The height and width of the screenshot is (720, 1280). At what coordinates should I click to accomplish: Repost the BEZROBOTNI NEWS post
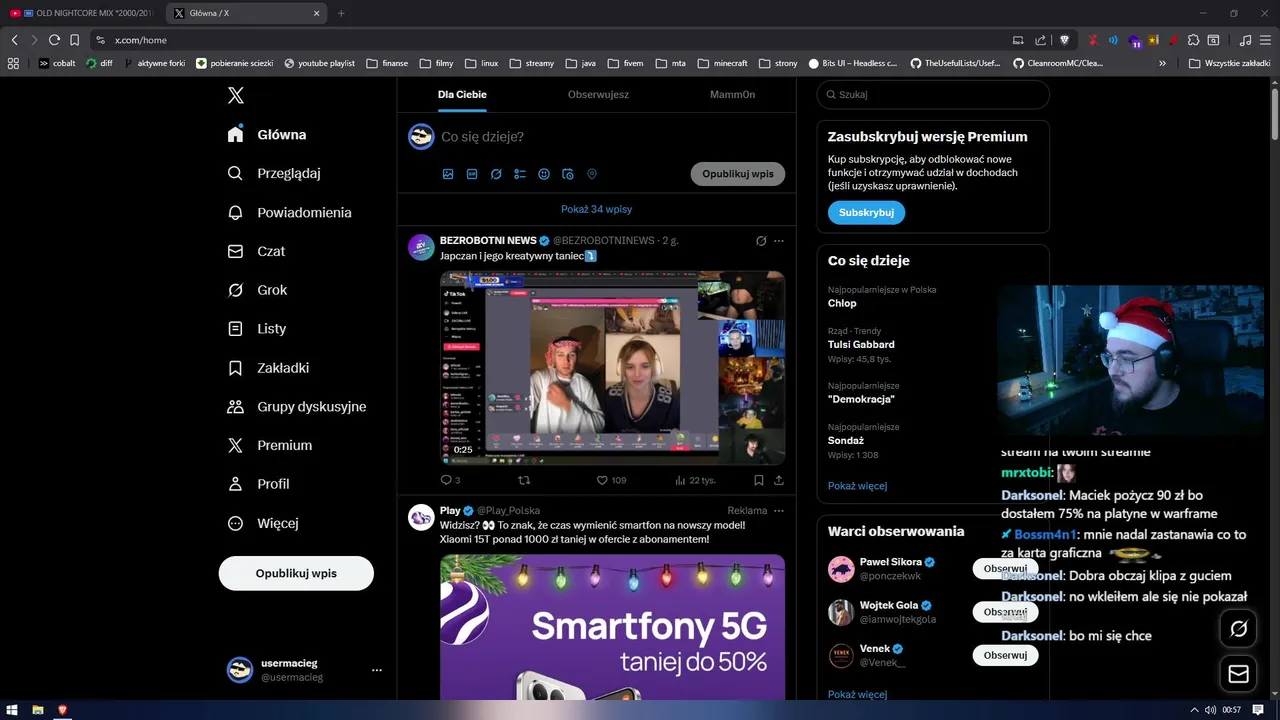pos(524,480)
